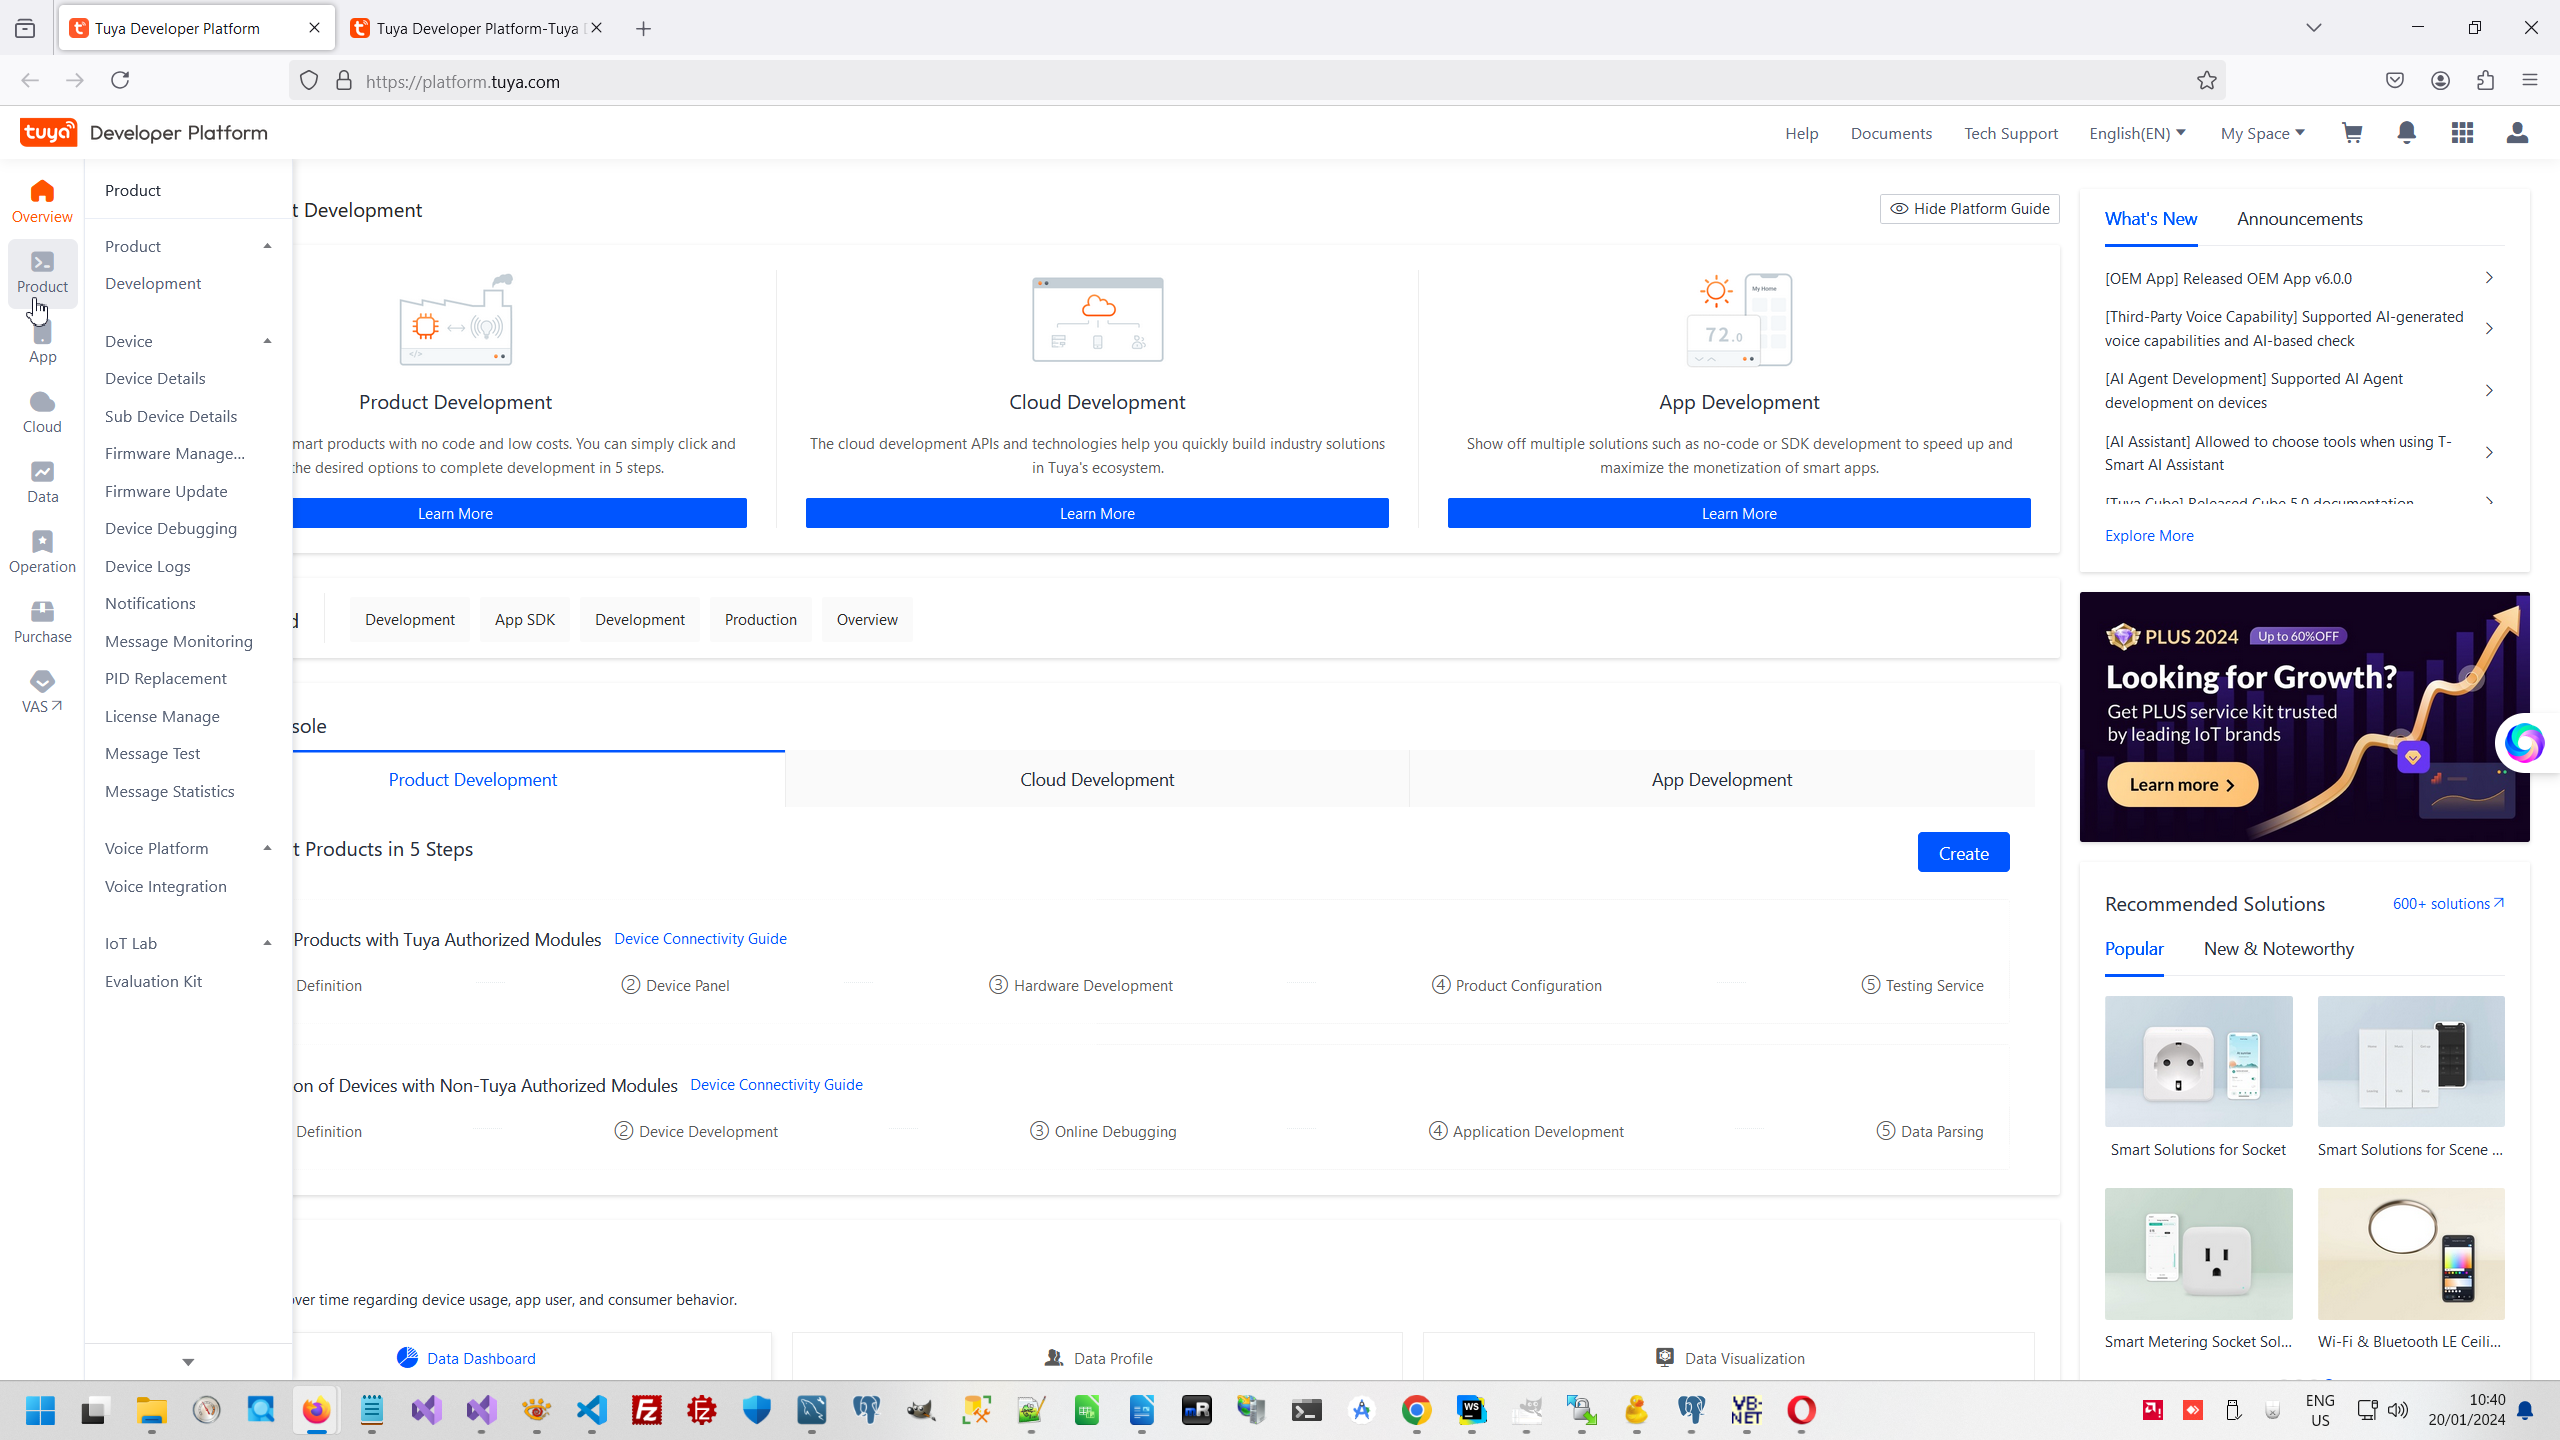
Task: Open Smart Solutions for Socket thumbnail
Action: [2198, 1062]
